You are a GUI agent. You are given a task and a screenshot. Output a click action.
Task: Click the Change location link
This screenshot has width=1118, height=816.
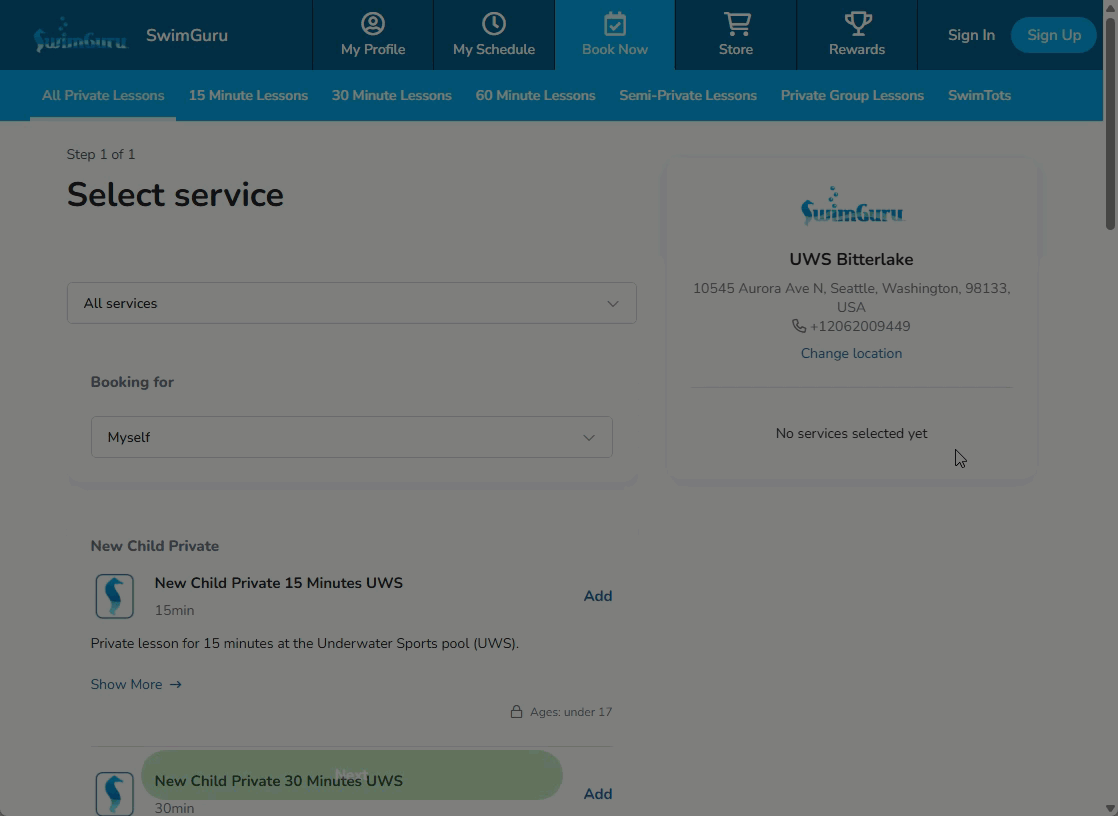point(851,354)
